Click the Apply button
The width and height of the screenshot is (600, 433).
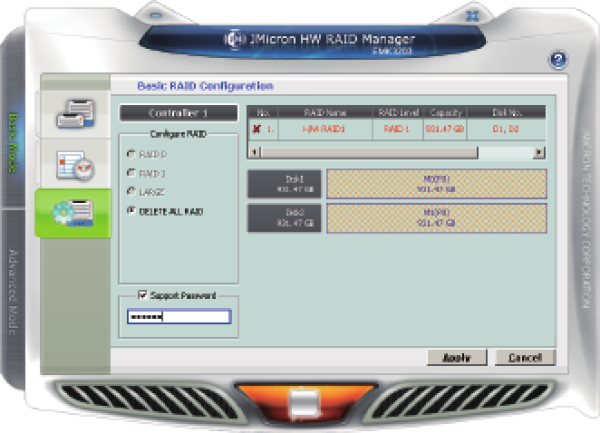456,357
